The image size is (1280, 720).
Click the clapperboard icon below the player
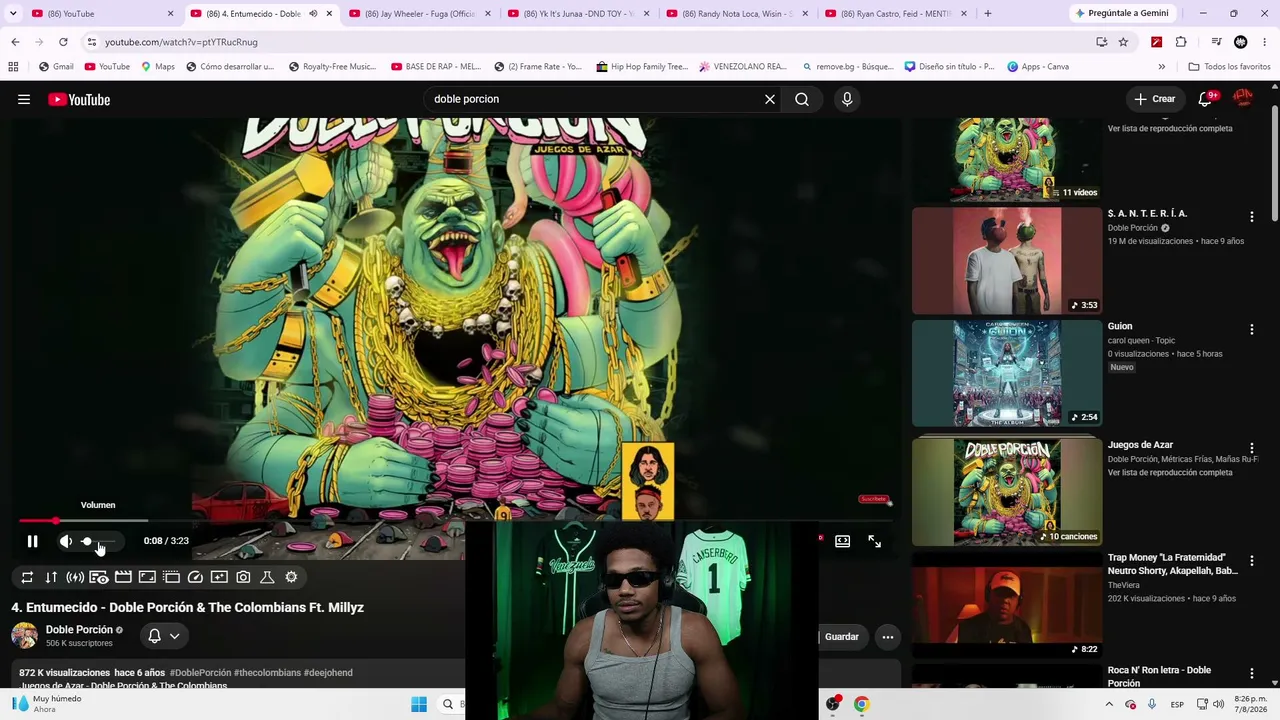click(123, 577)
